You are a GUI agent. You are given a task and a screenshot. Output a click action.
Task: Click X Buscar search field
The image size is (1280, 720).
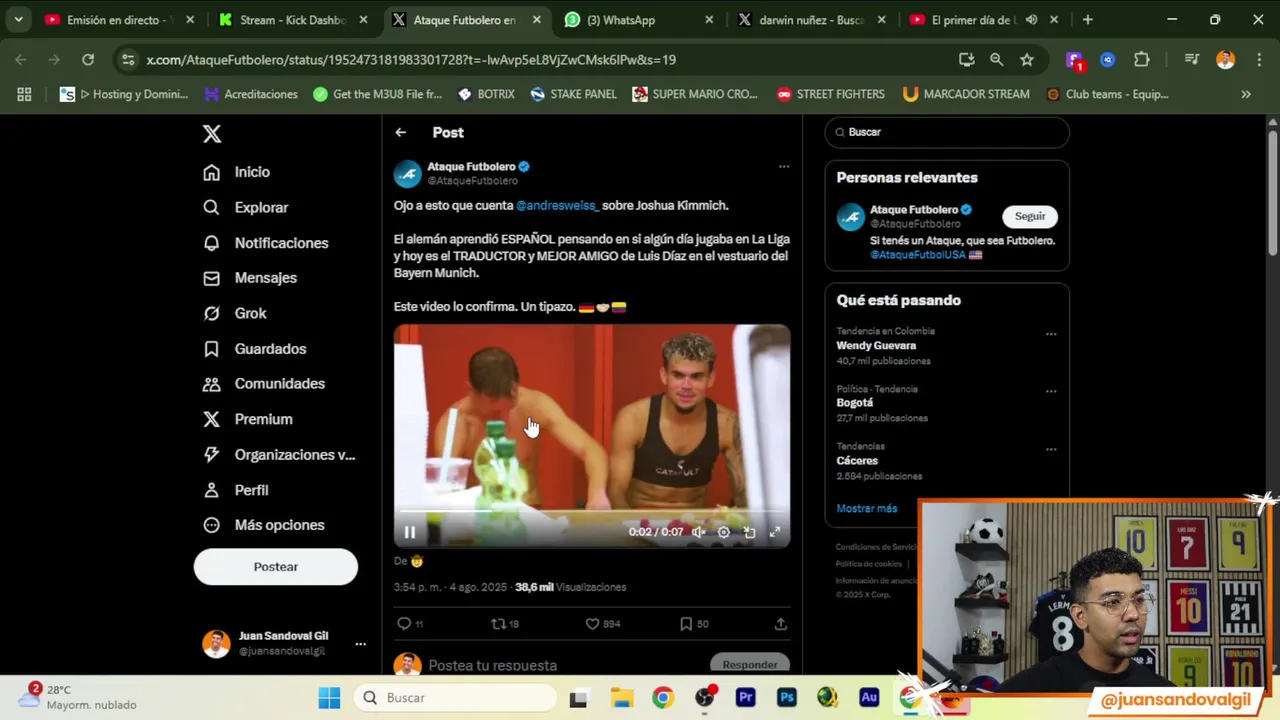[947, 132]
